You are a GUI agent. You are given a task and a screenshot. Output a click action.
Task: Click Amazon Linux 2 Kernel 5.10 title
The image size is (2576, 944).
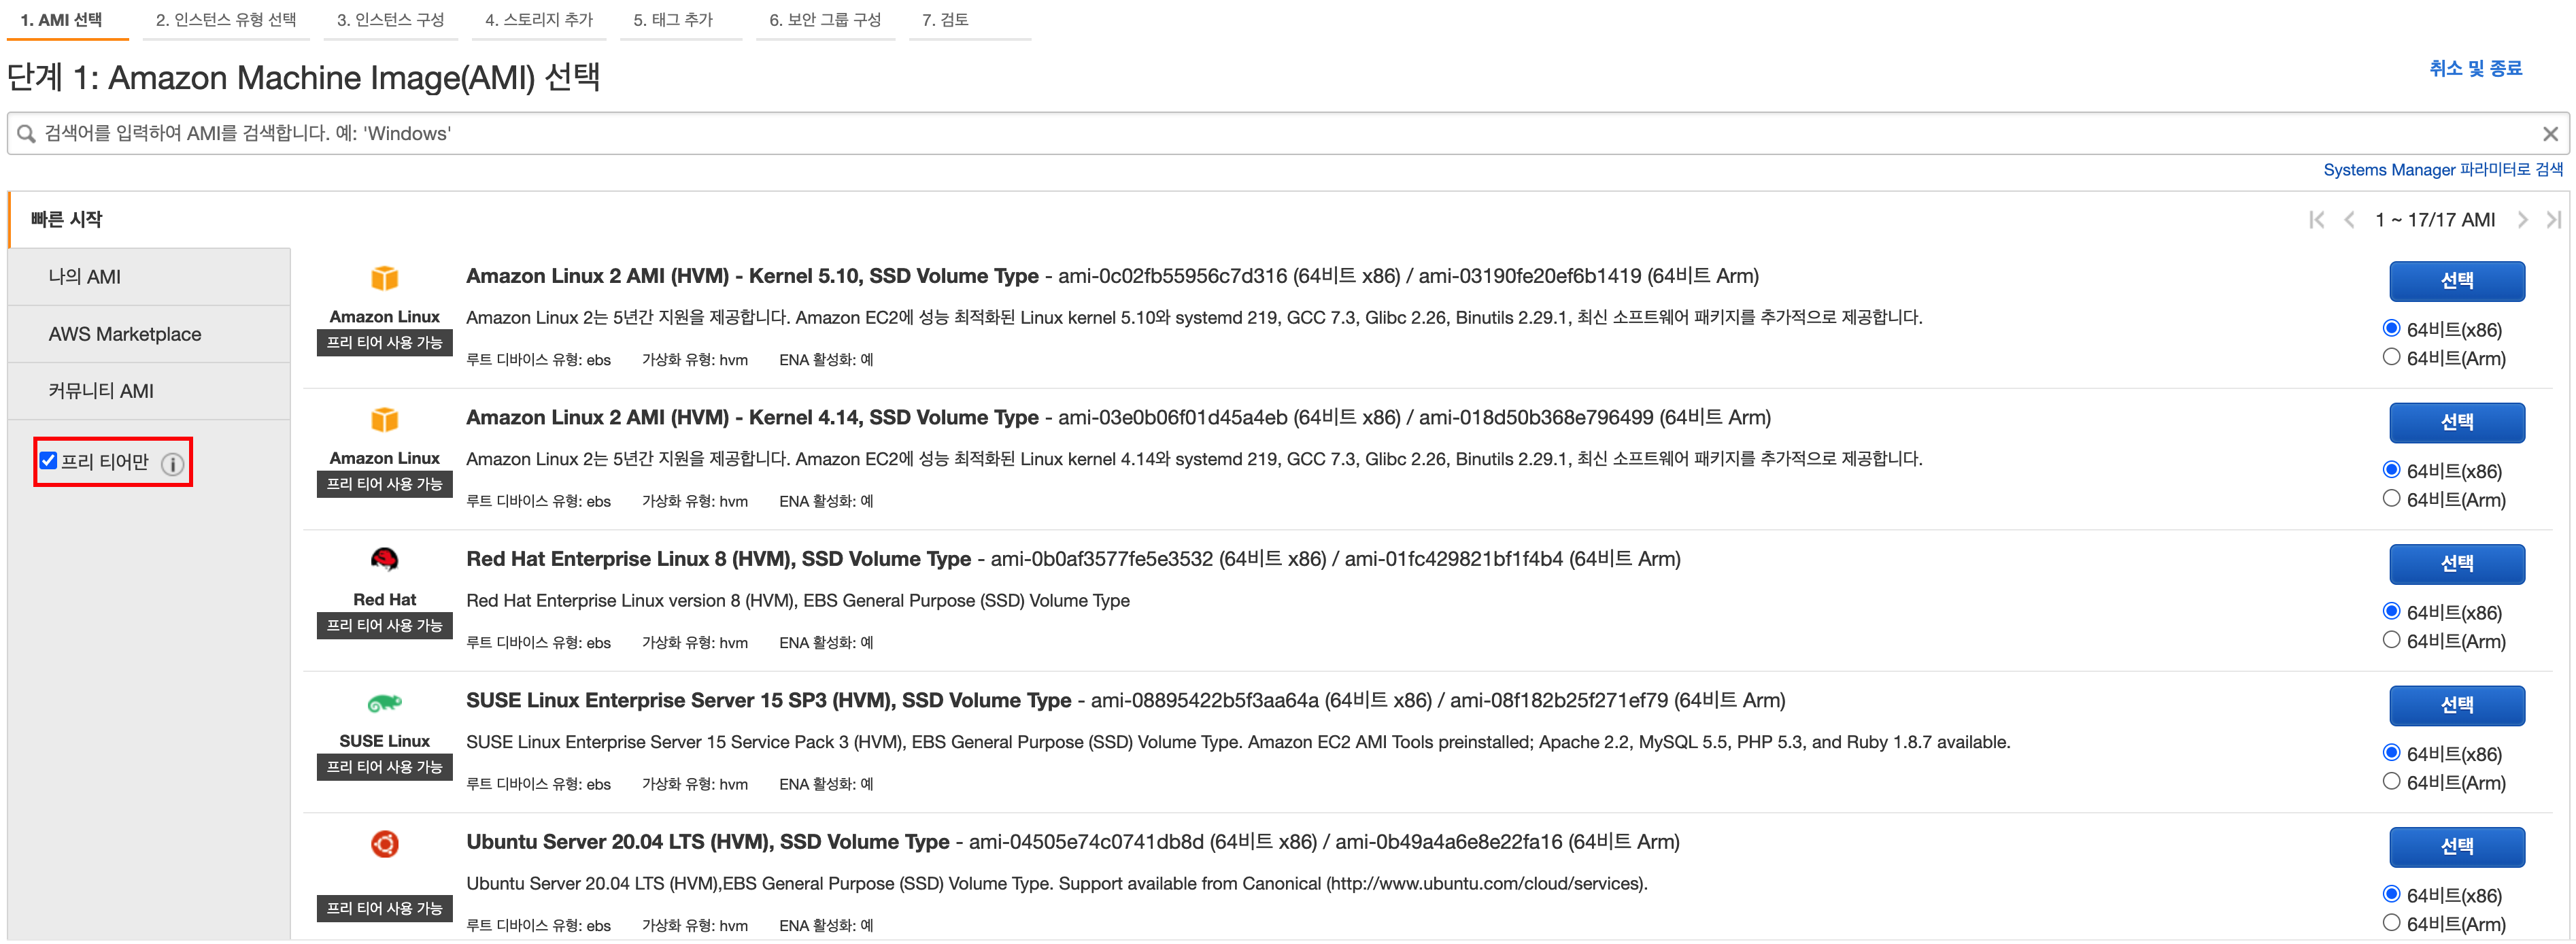coord(752,276)
